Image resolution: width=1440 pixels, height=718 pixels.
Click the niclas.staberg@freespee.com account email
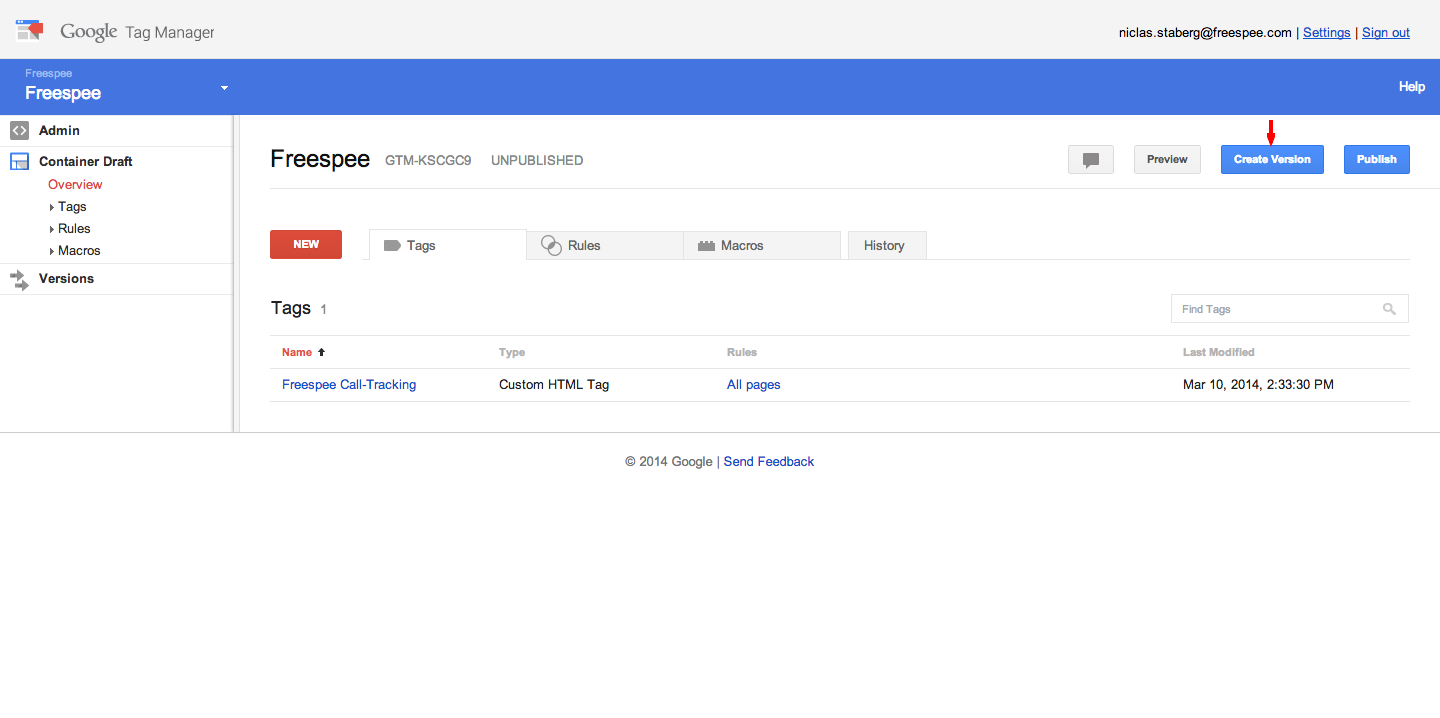click(x=1205, y=33)
